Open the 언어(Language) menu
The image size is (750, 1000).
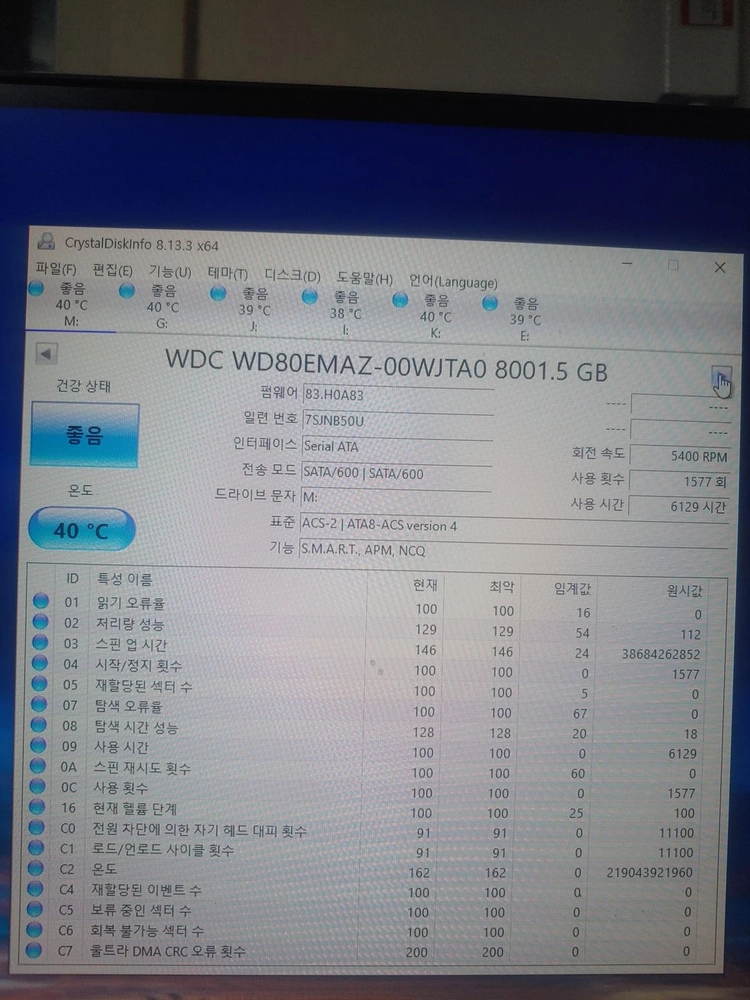click(x=453, y=281)
